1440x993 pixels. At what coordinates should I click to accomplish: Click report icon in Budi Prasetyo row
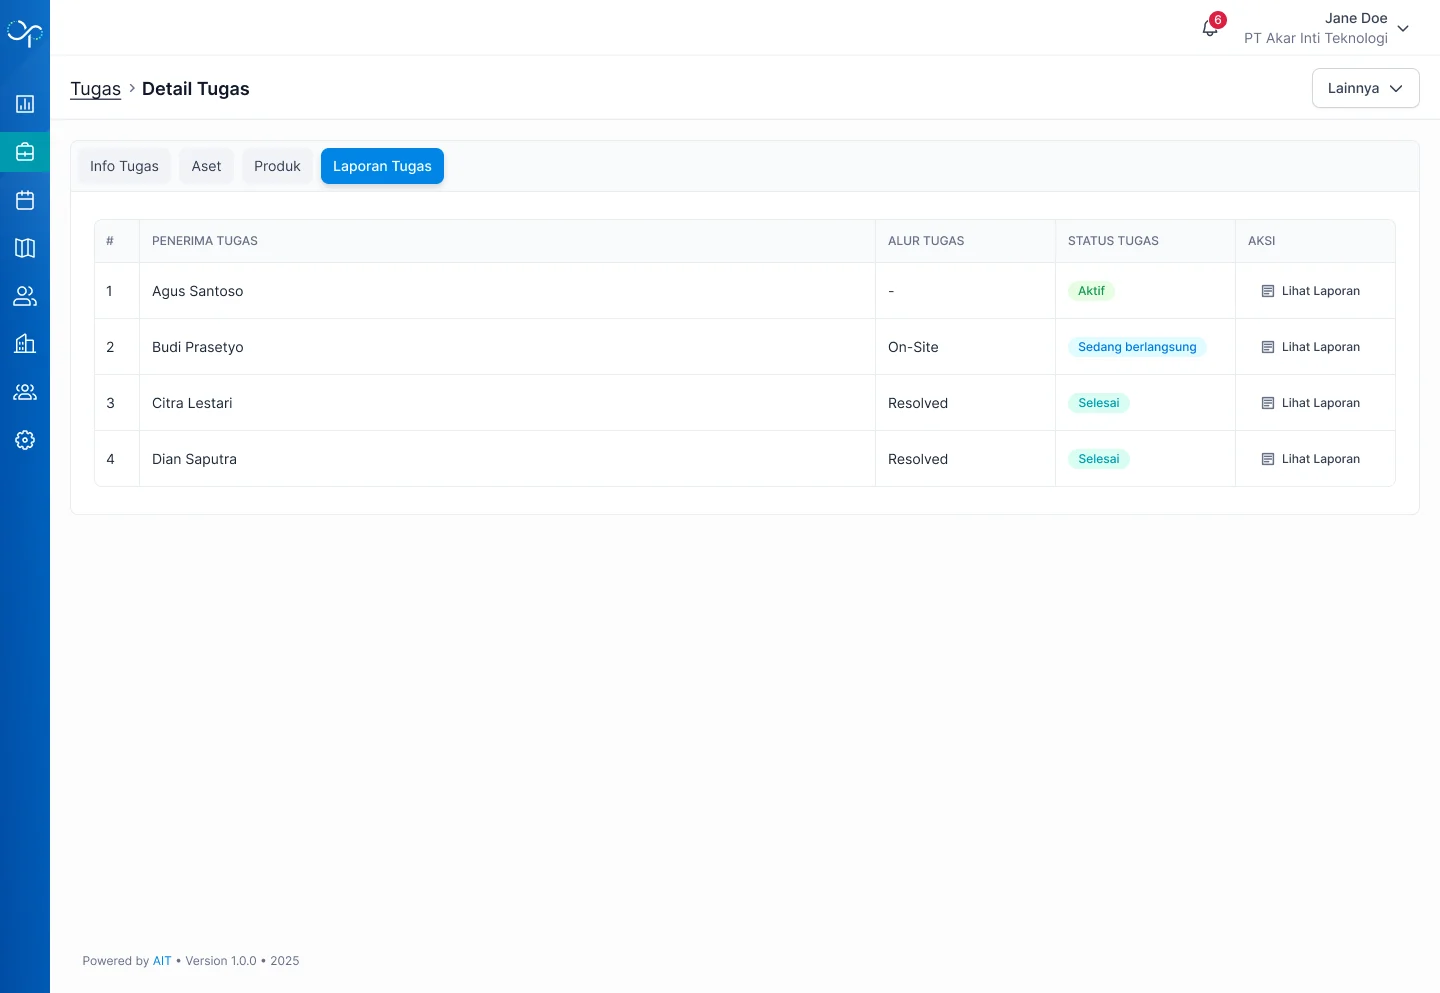[x=1268, y=347]
